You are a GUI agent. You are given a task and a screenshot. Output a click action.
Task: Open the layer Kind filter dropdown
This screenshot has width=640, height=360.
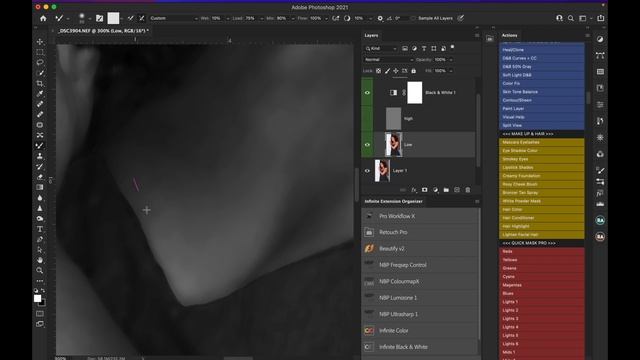381,49
